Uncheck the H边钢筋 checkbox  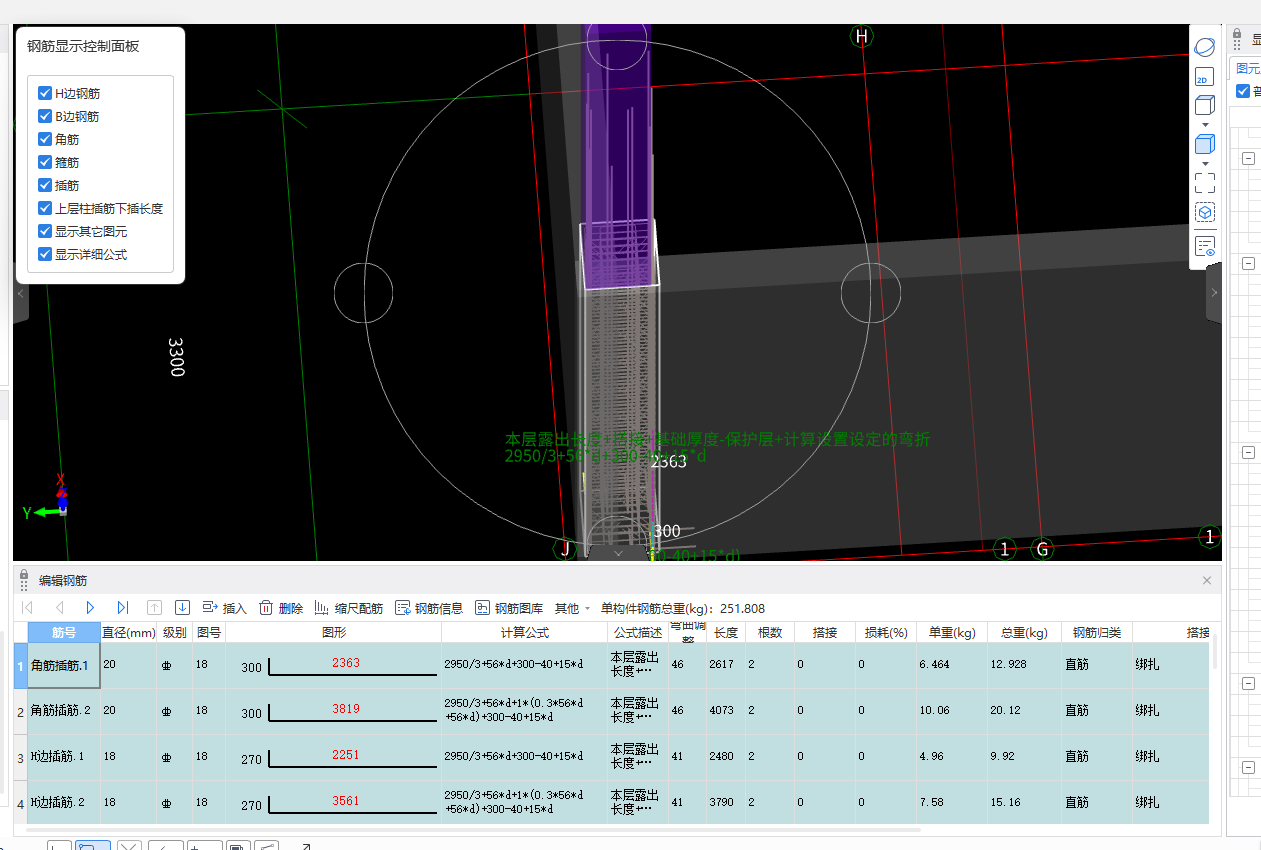coord(45,93)
